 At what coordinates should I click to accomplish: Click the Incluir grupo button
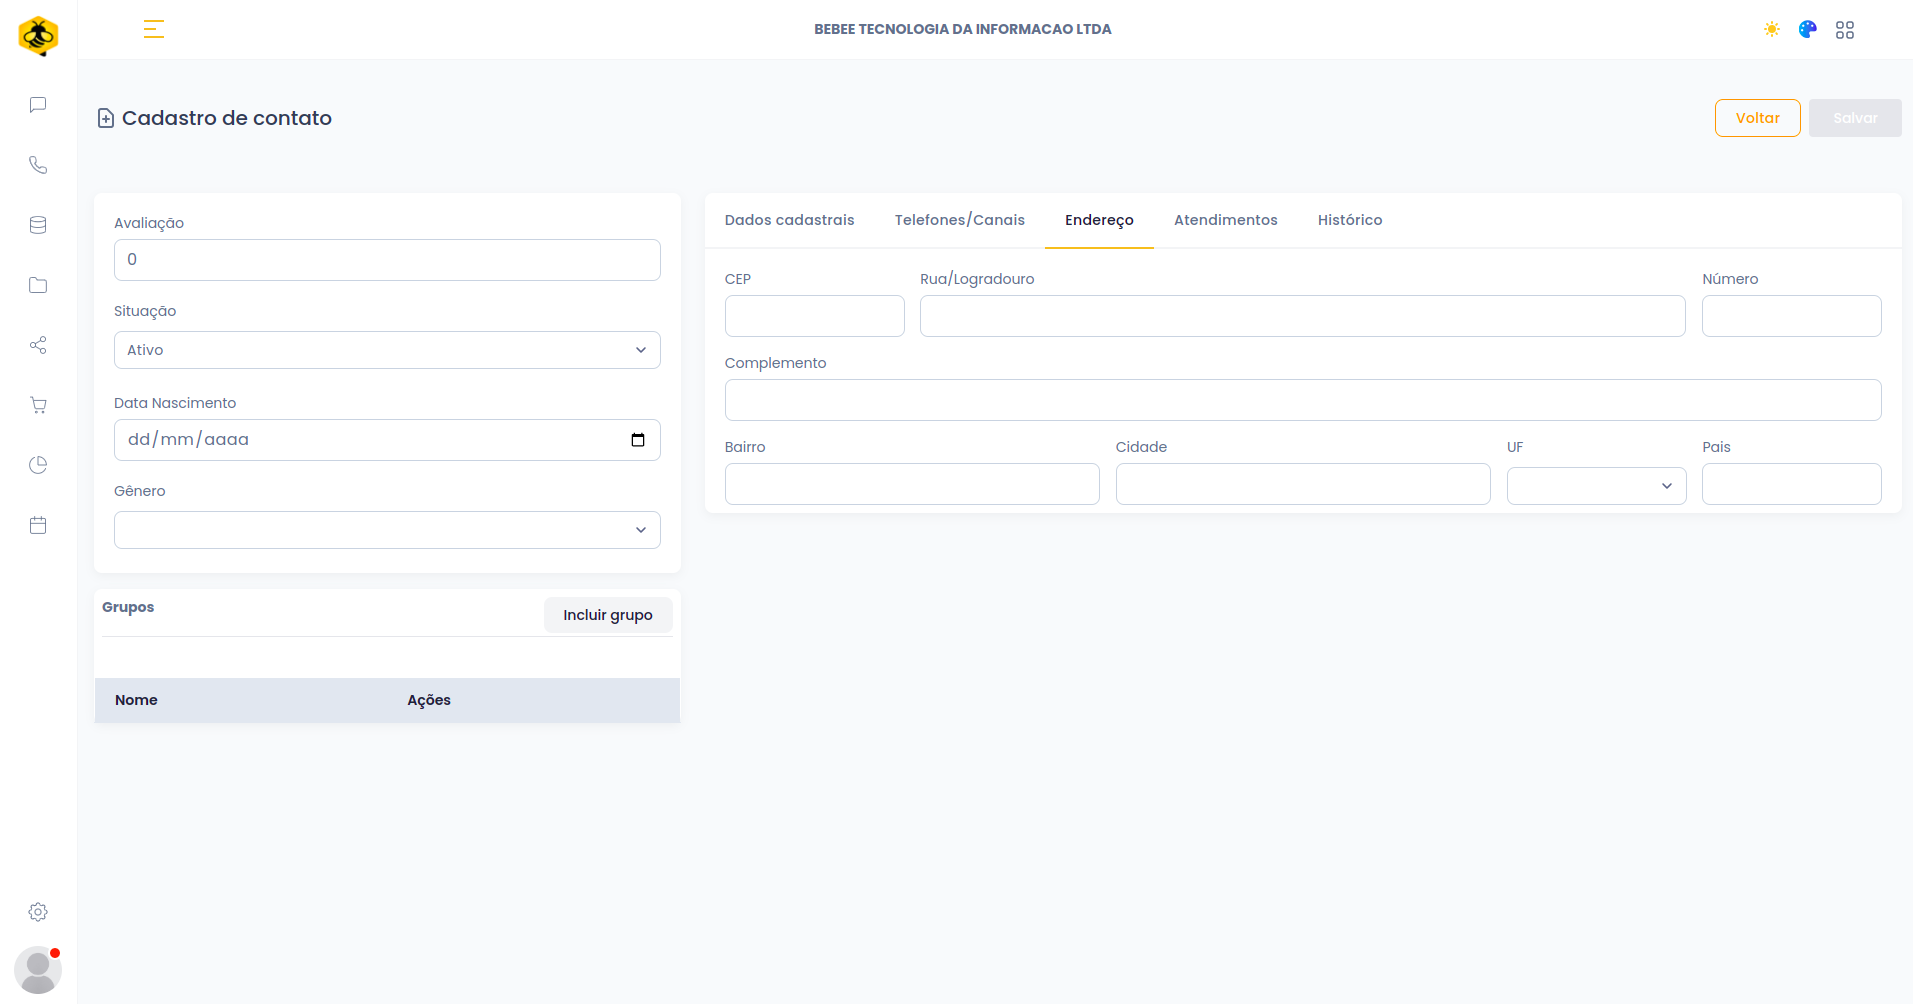tap(607, 615)
